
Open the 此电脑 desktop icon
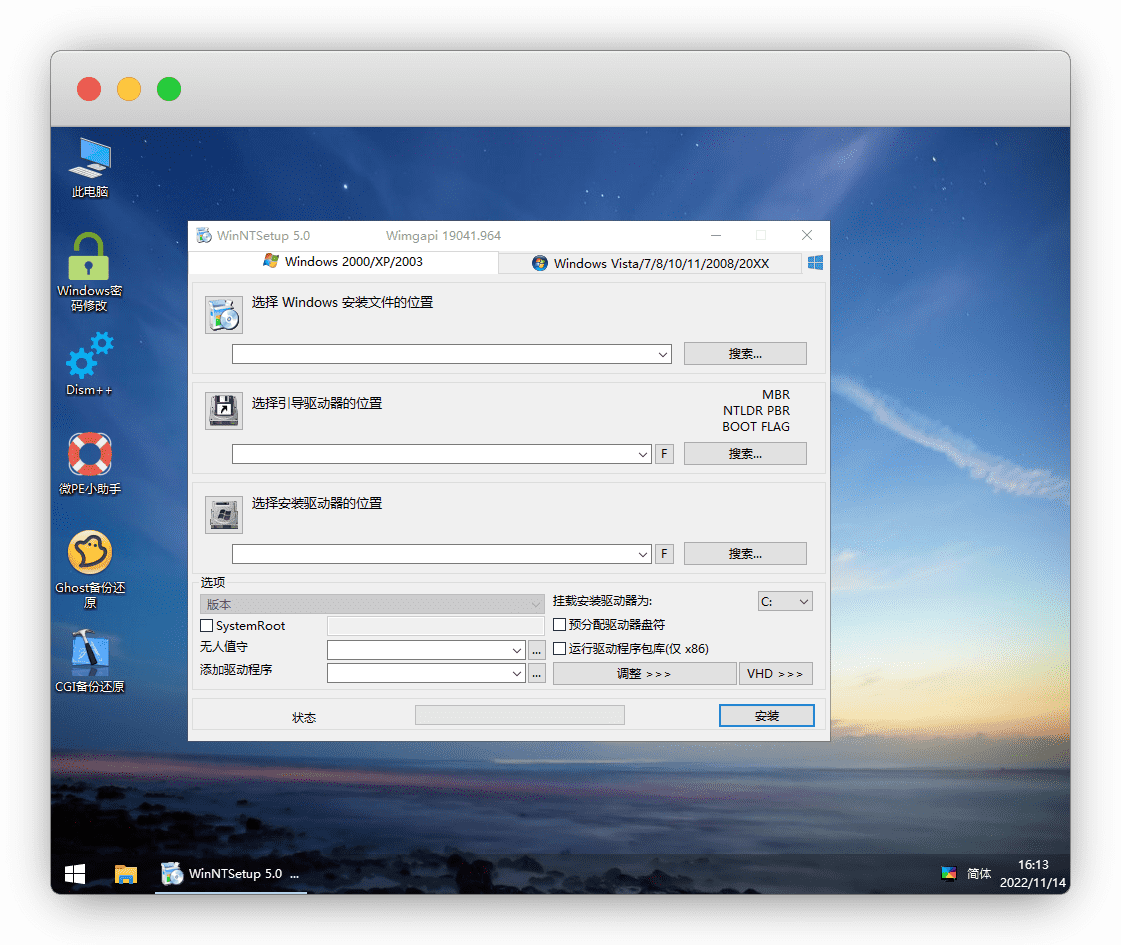tap(90, 160)
